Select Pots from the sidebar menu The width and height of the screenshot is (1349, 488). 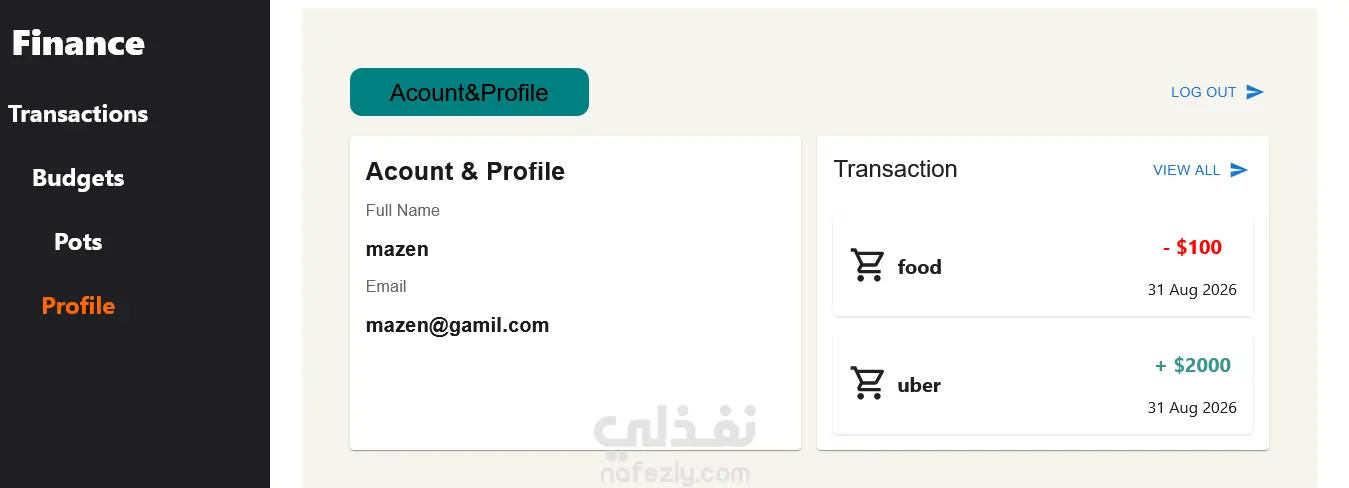tap(78, 242)
